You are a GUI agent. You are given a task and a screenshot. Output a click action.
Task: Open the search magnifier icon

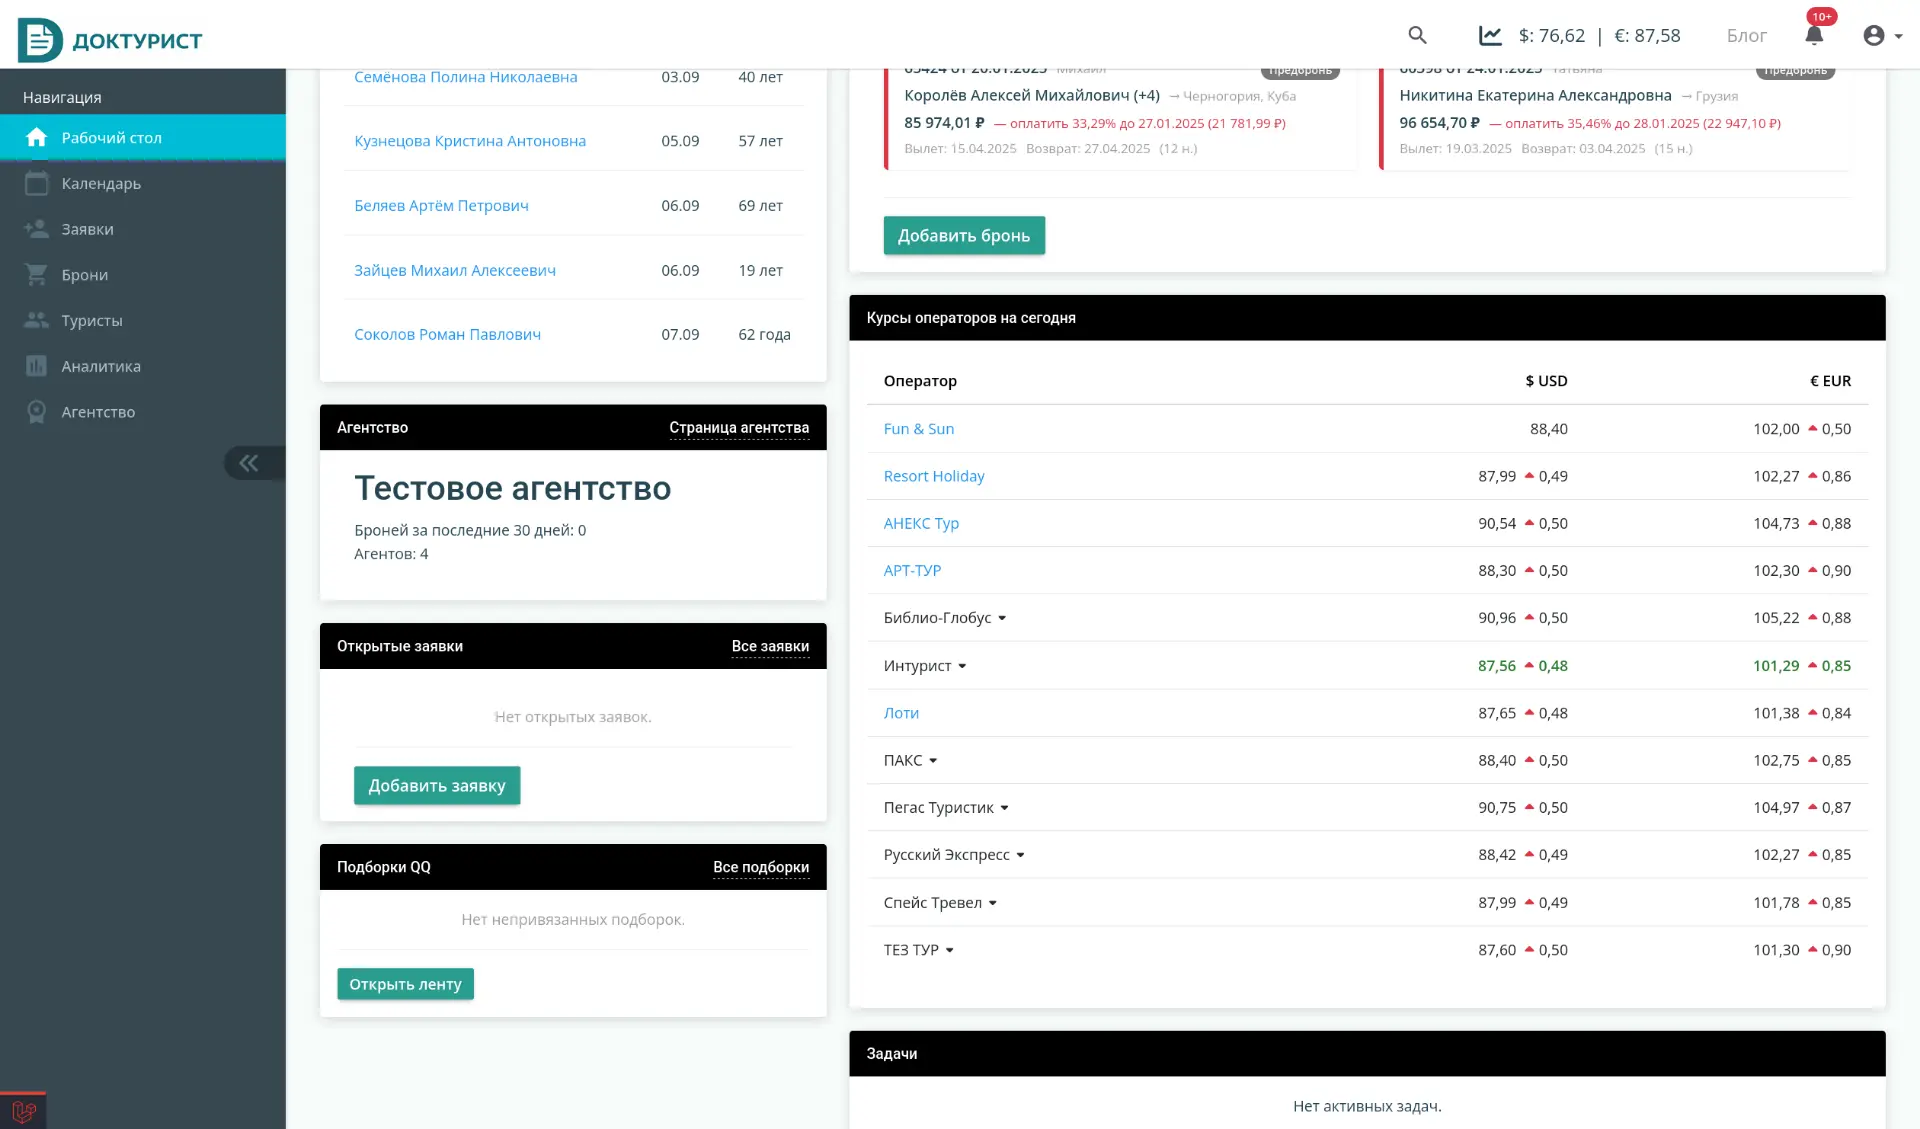[x=1417, y=35]
